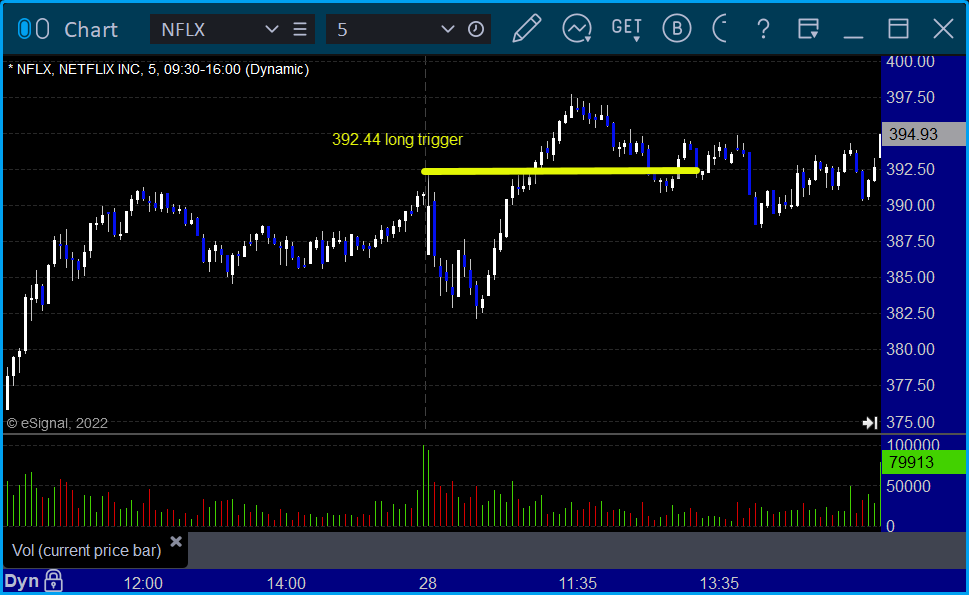Click the circled B icon

click(677, 29)
